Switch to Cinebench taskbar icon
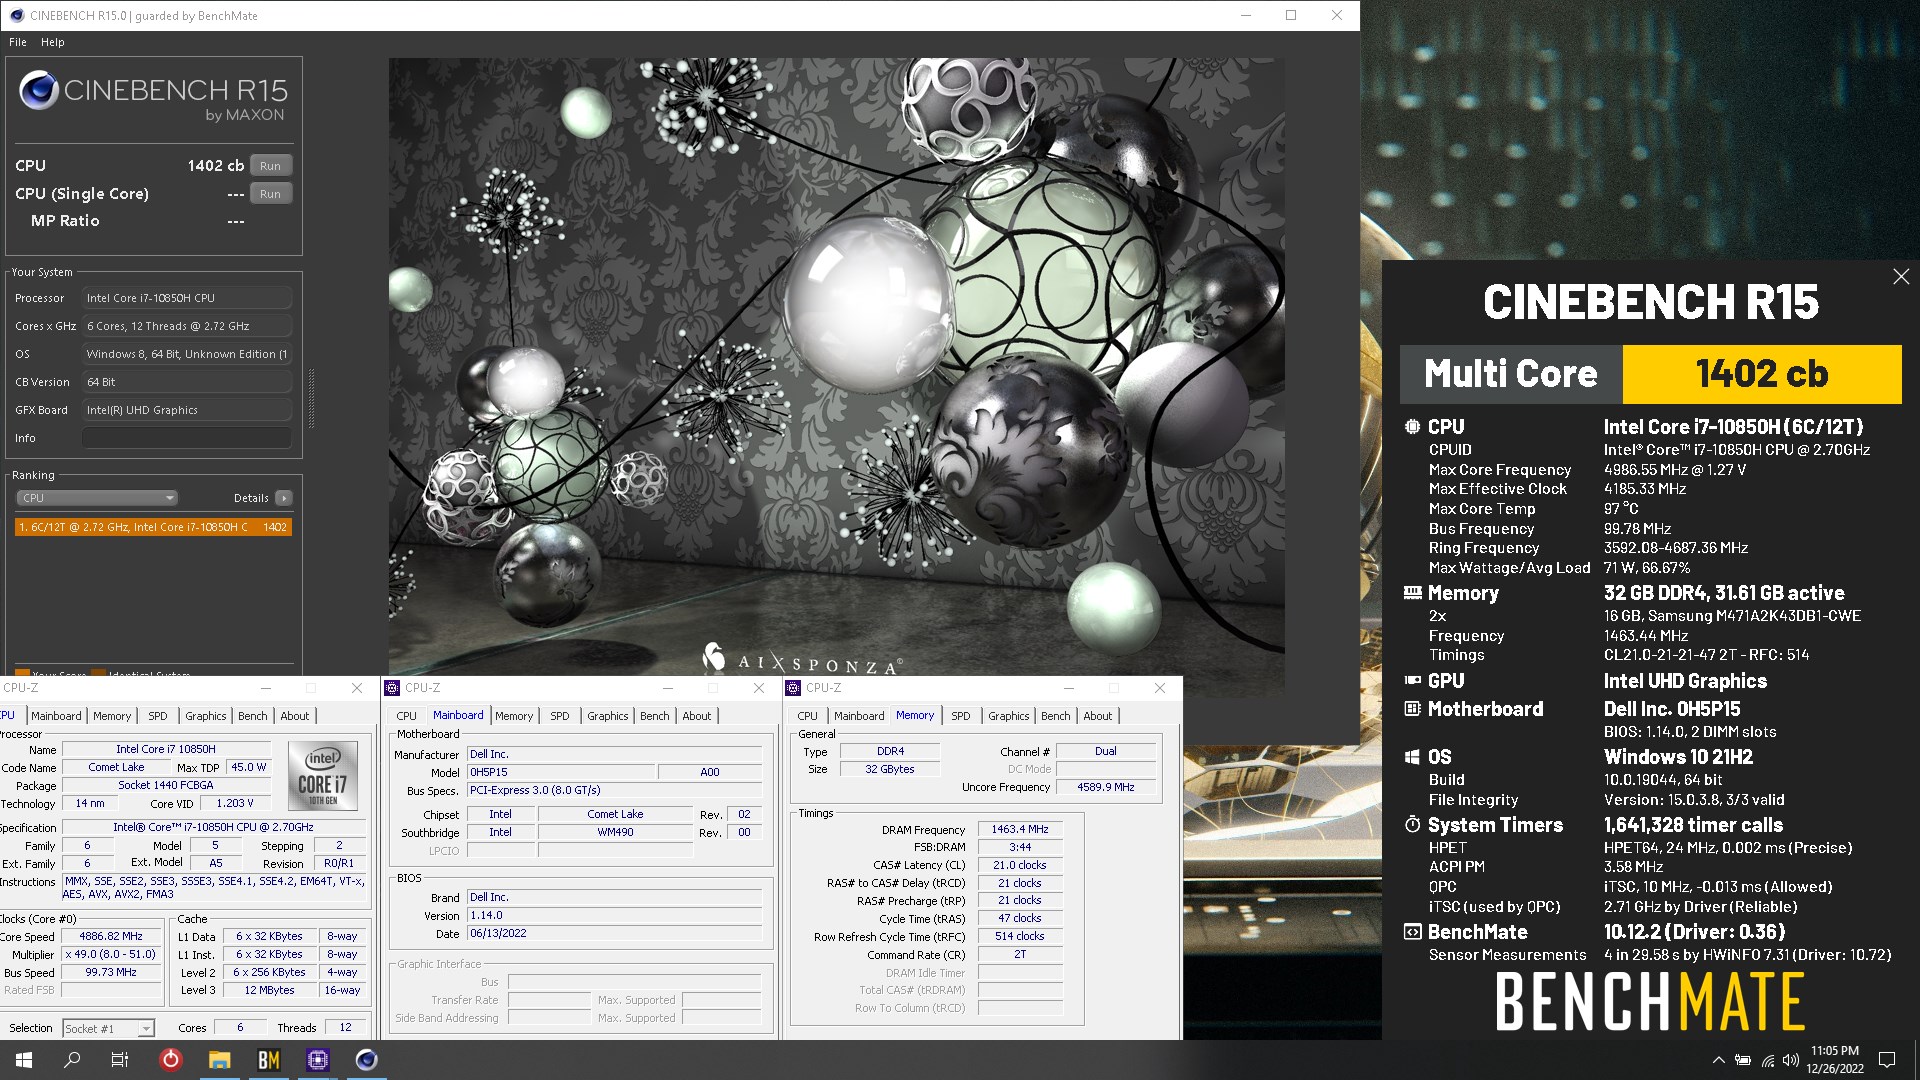Viewport: 1920px width, 1080px height. click(367, 1060)
